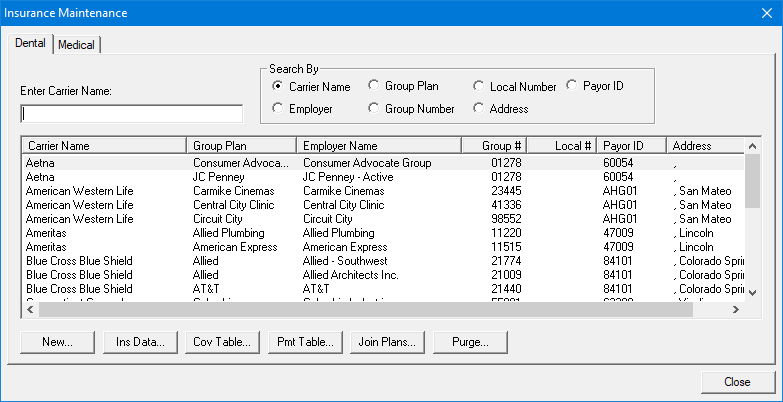Image resolution: width=783 pixels, height=402 pixels.
Task: Choose Employer as search criterion
Action: coord(278,109)
